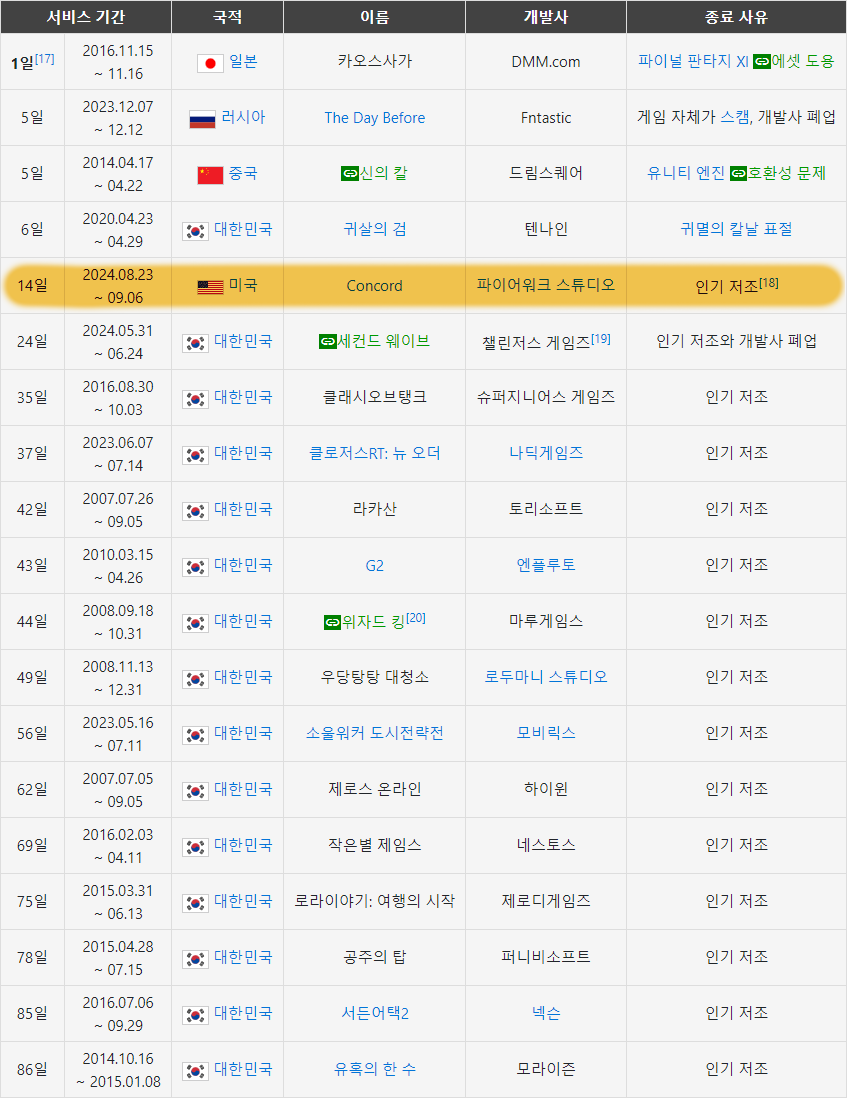Select the 14일 duration cell
Image resolution: width=847 pixels, height=1098 pixels.
coord(32,286)
